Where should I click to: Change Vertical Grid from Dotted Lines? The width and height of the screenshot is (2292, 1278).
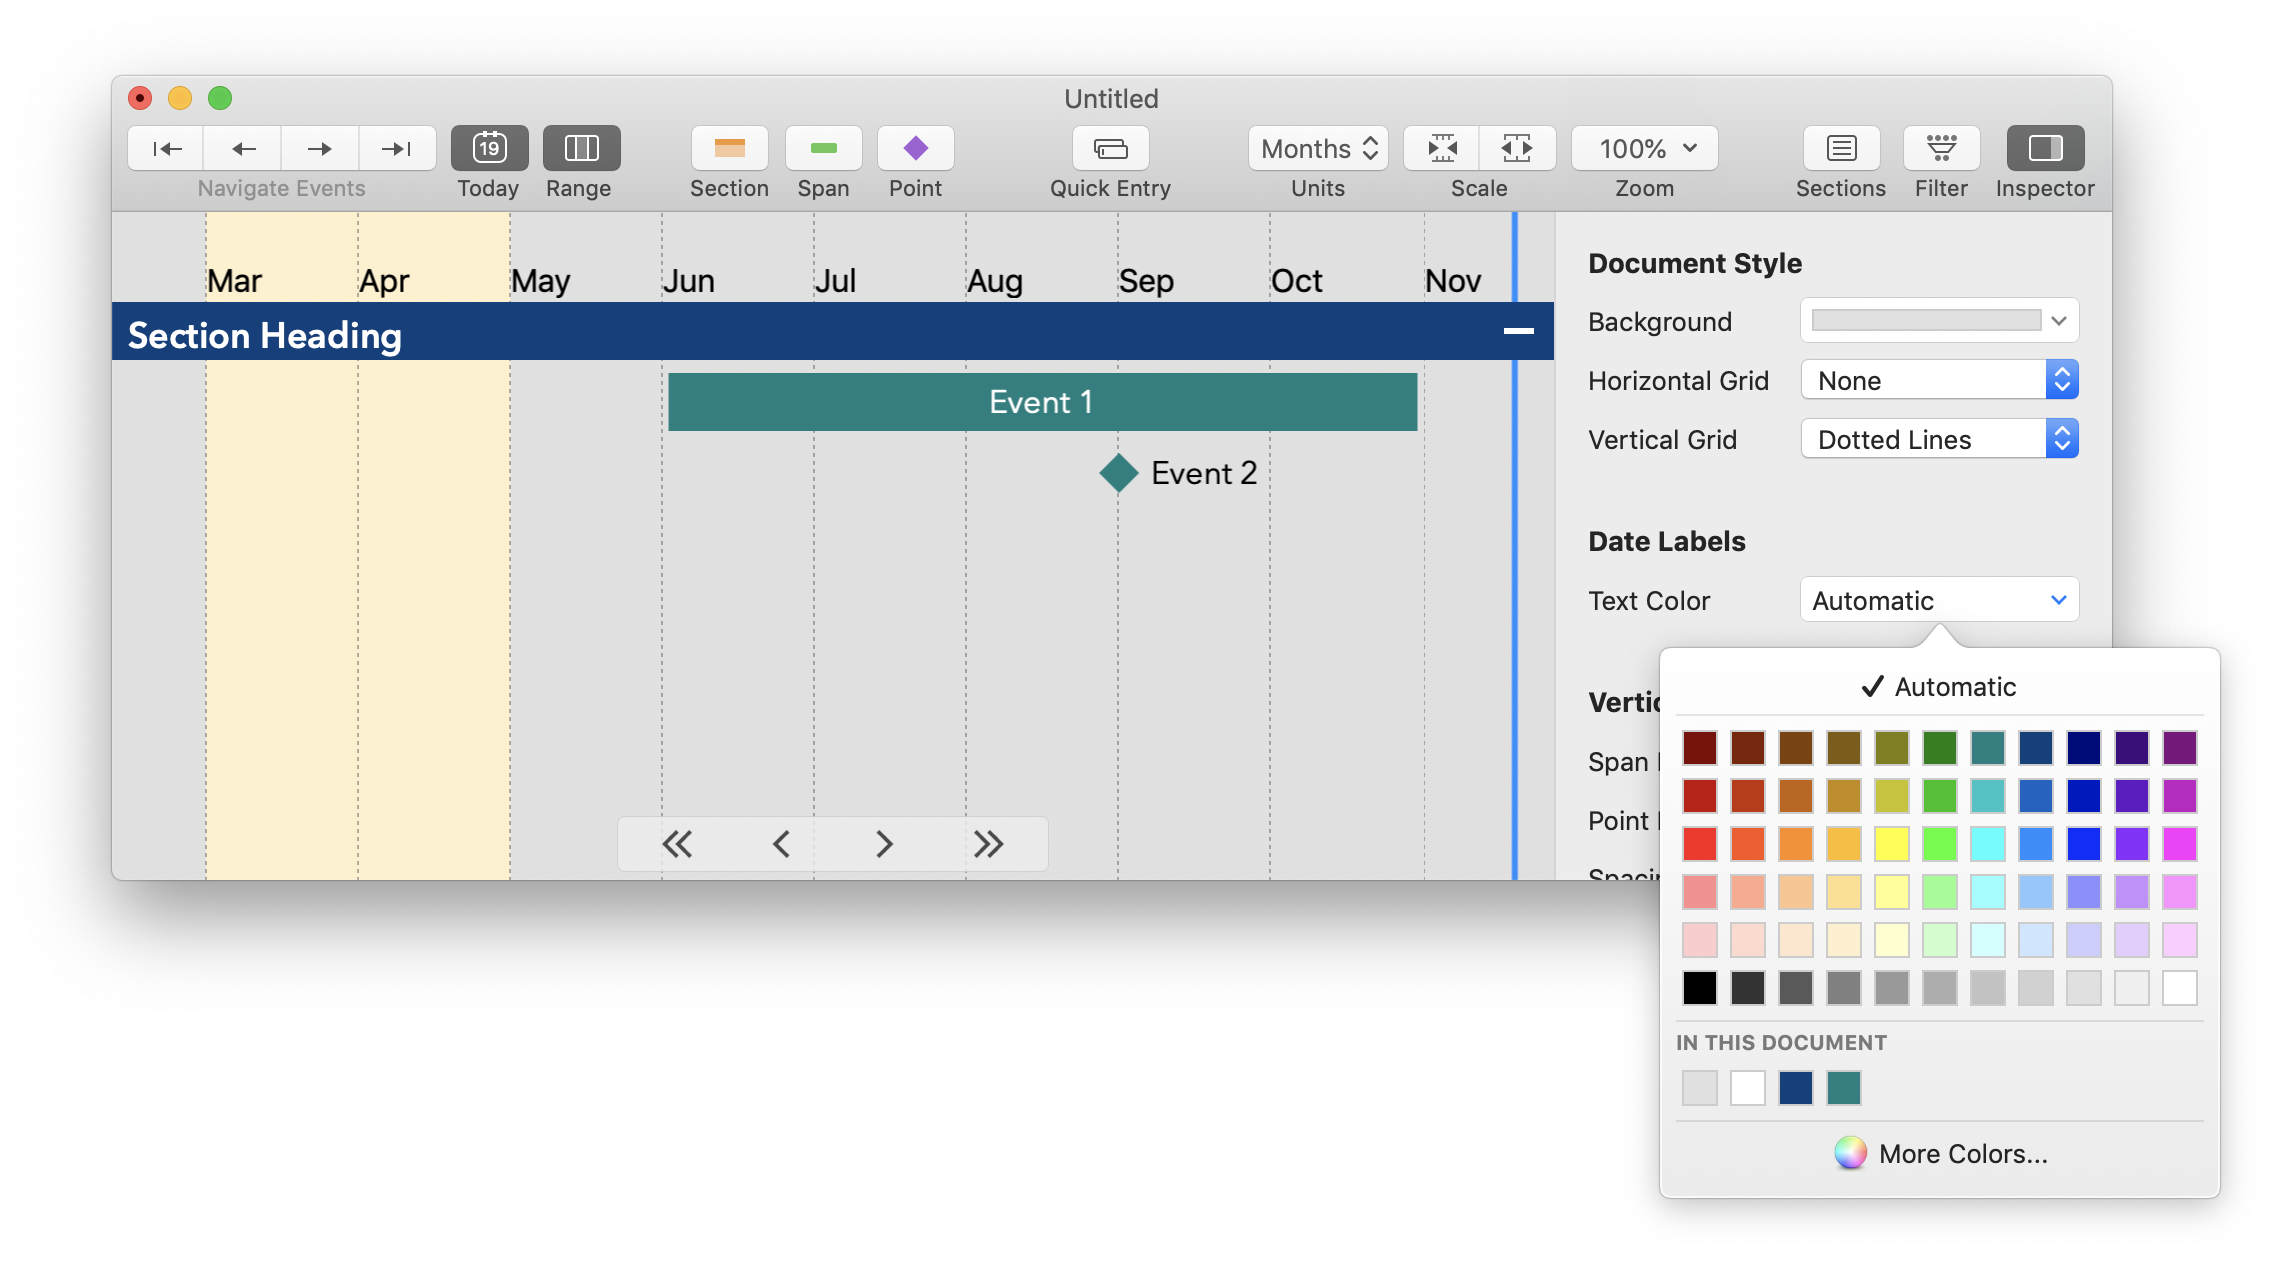[1937, 438]
